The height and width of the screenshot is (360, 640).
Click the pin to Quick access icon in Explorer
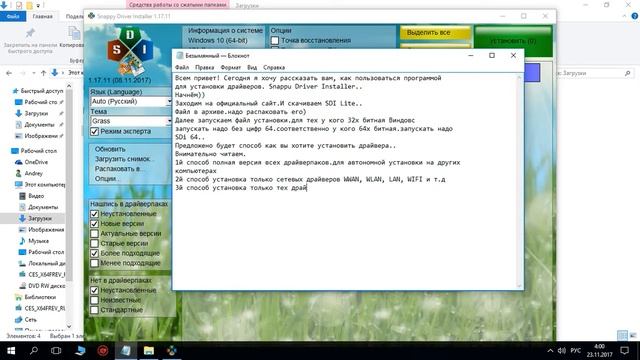(x=30, y=33)
